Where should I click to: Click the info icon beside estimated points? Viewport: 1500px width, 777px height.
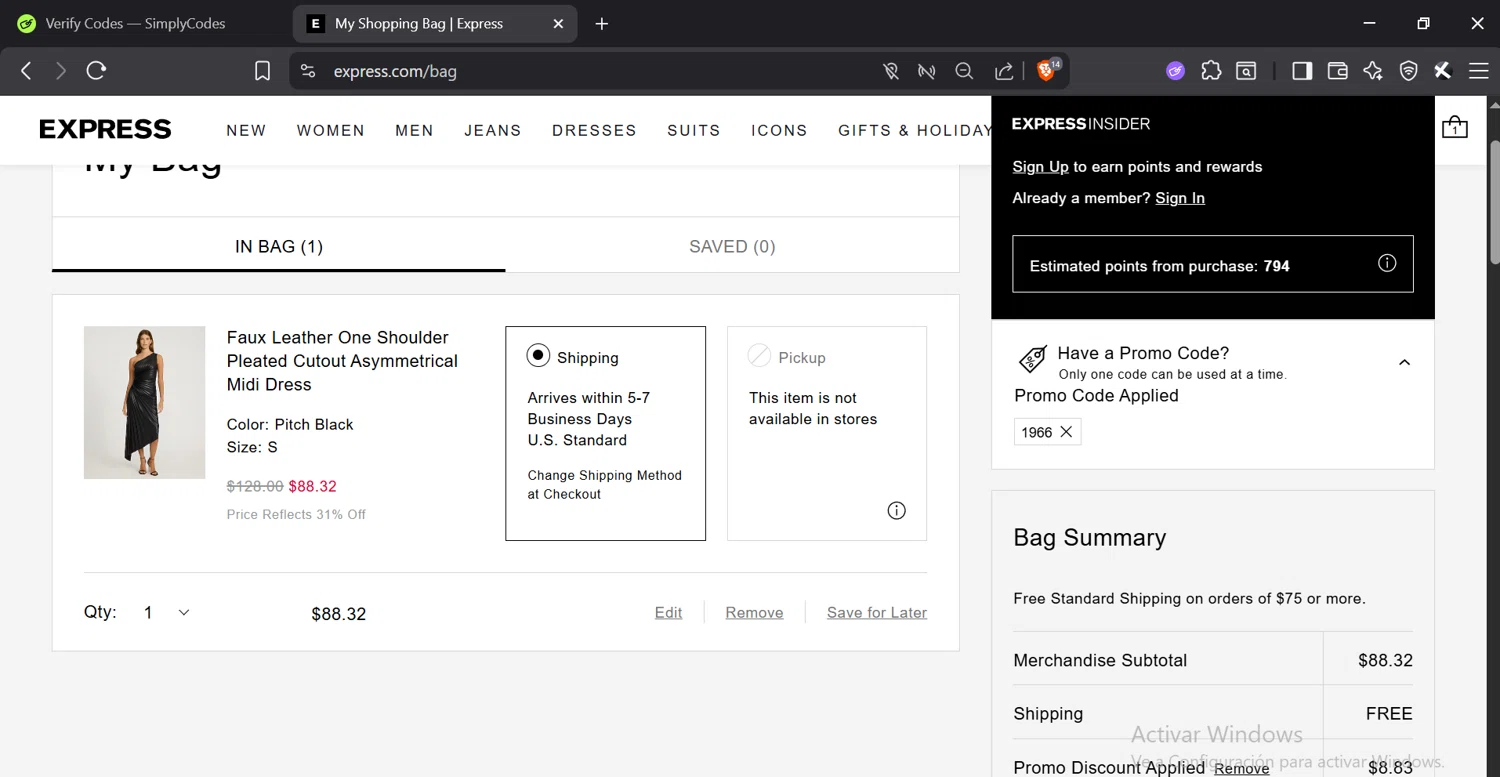(1386, 263)
